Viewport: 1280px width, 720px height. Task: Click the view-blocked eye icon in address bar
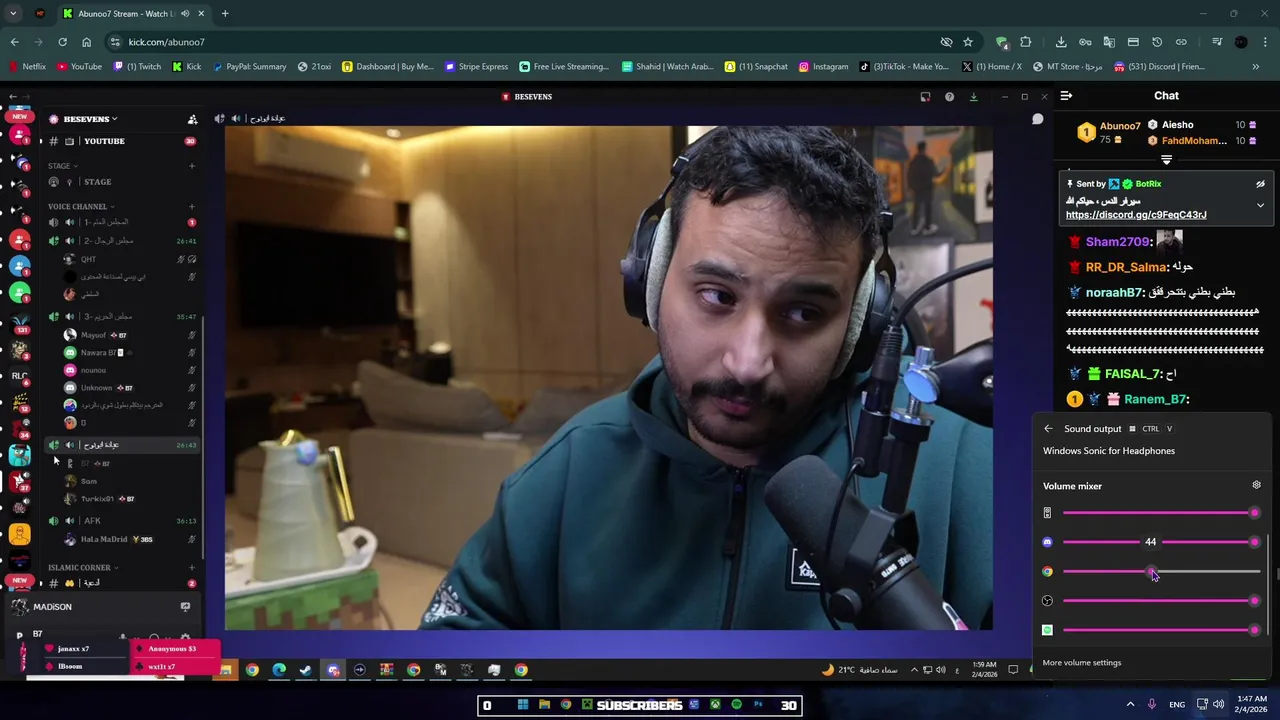946,42
